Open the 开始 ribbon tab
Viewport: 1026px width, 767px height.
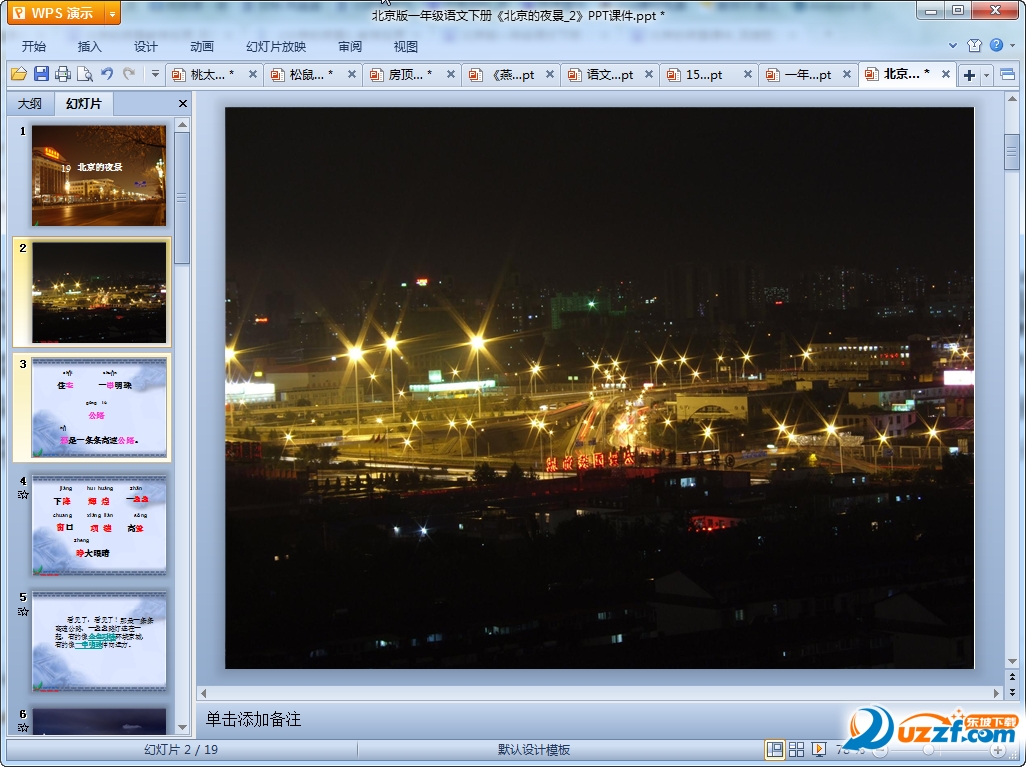(33, 46)
